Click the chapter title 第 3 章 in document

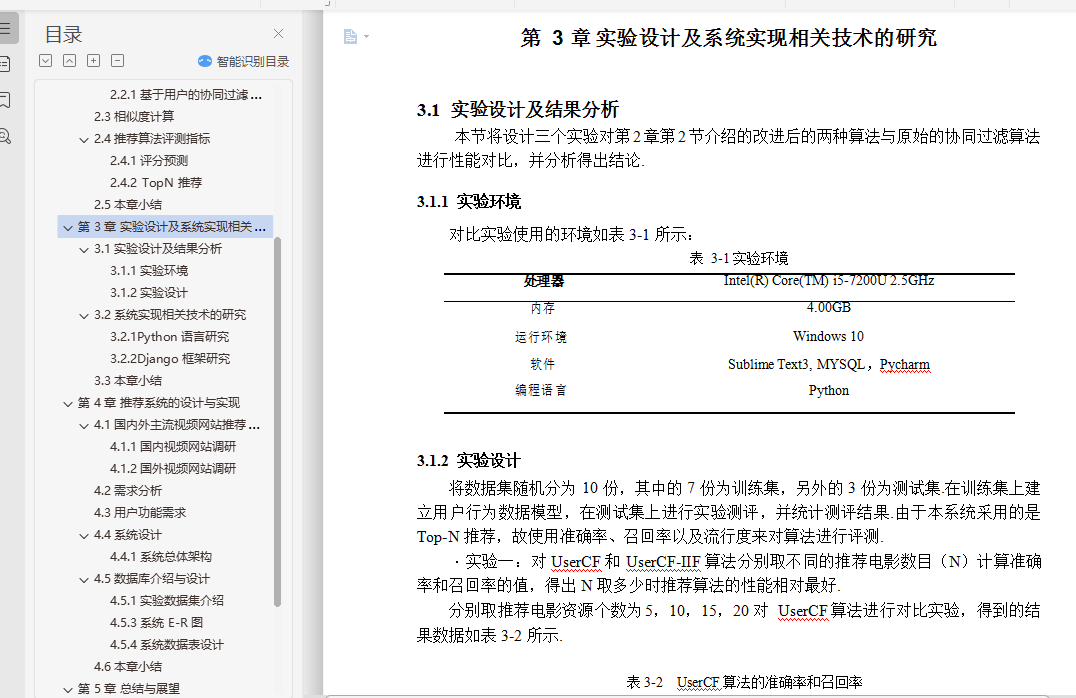pos(728,38)
